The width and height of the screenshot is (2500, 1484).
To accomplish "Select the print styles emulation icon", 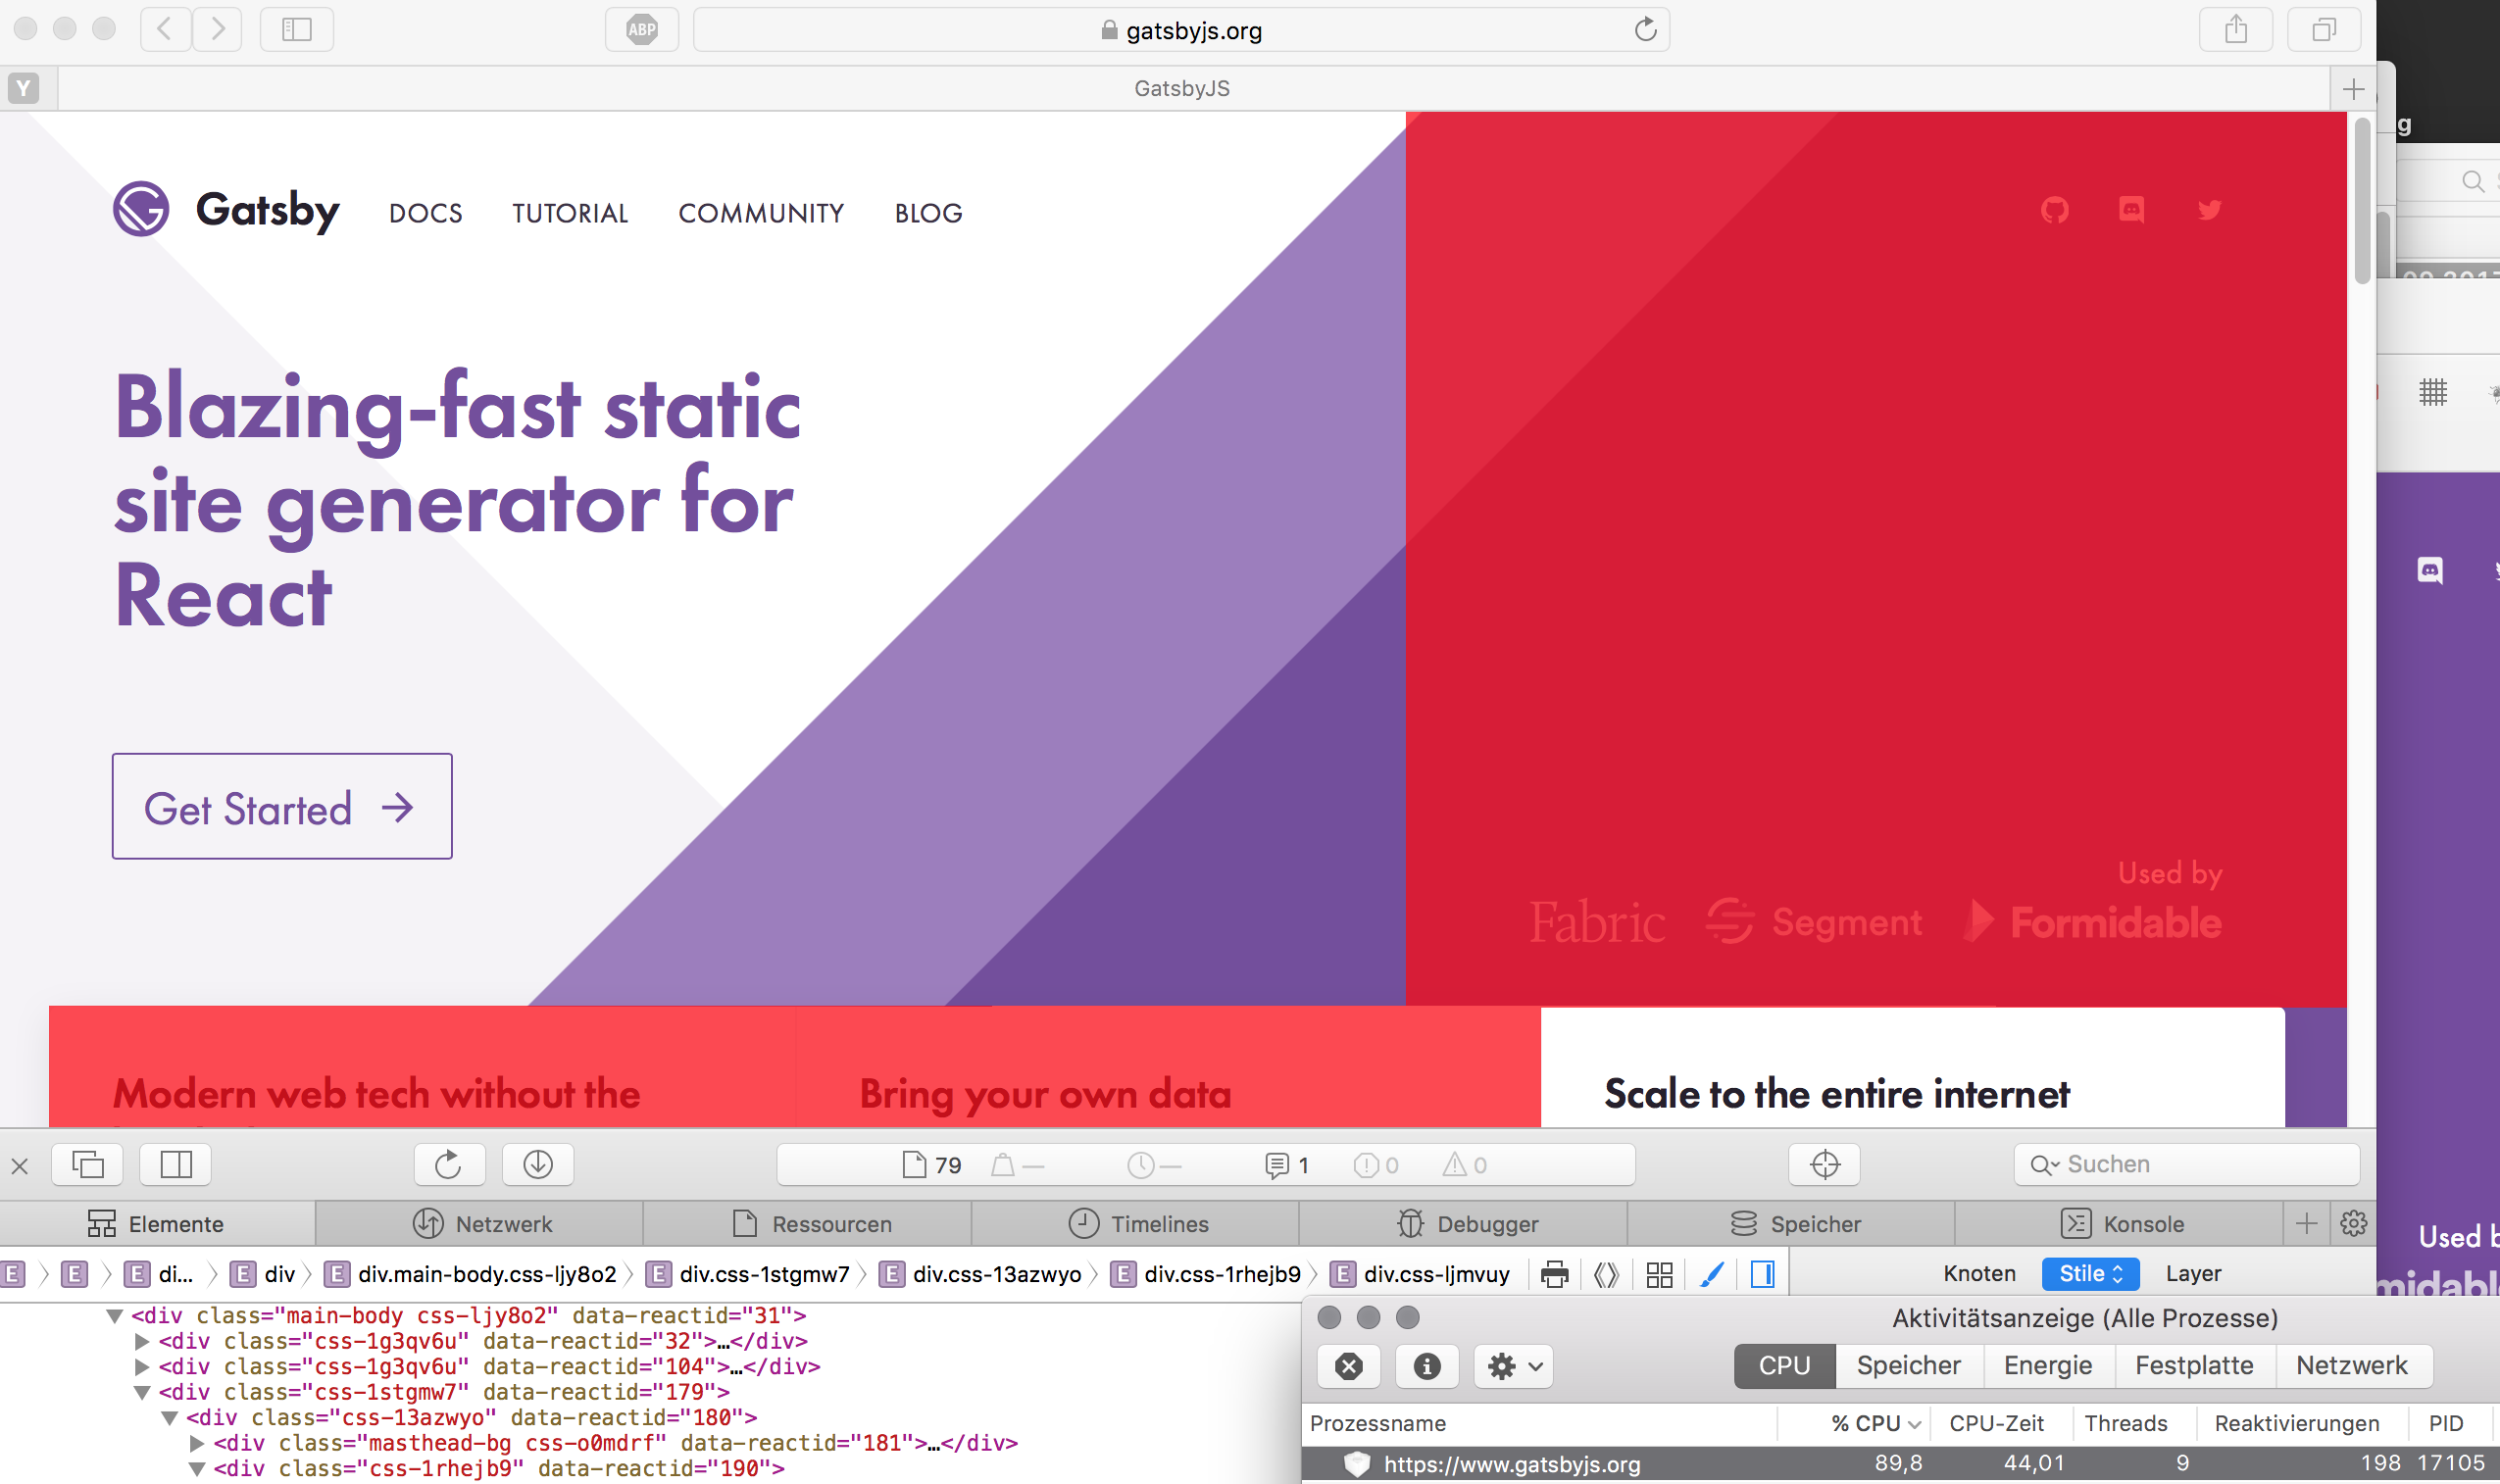I will (x=1554, y=1273).
